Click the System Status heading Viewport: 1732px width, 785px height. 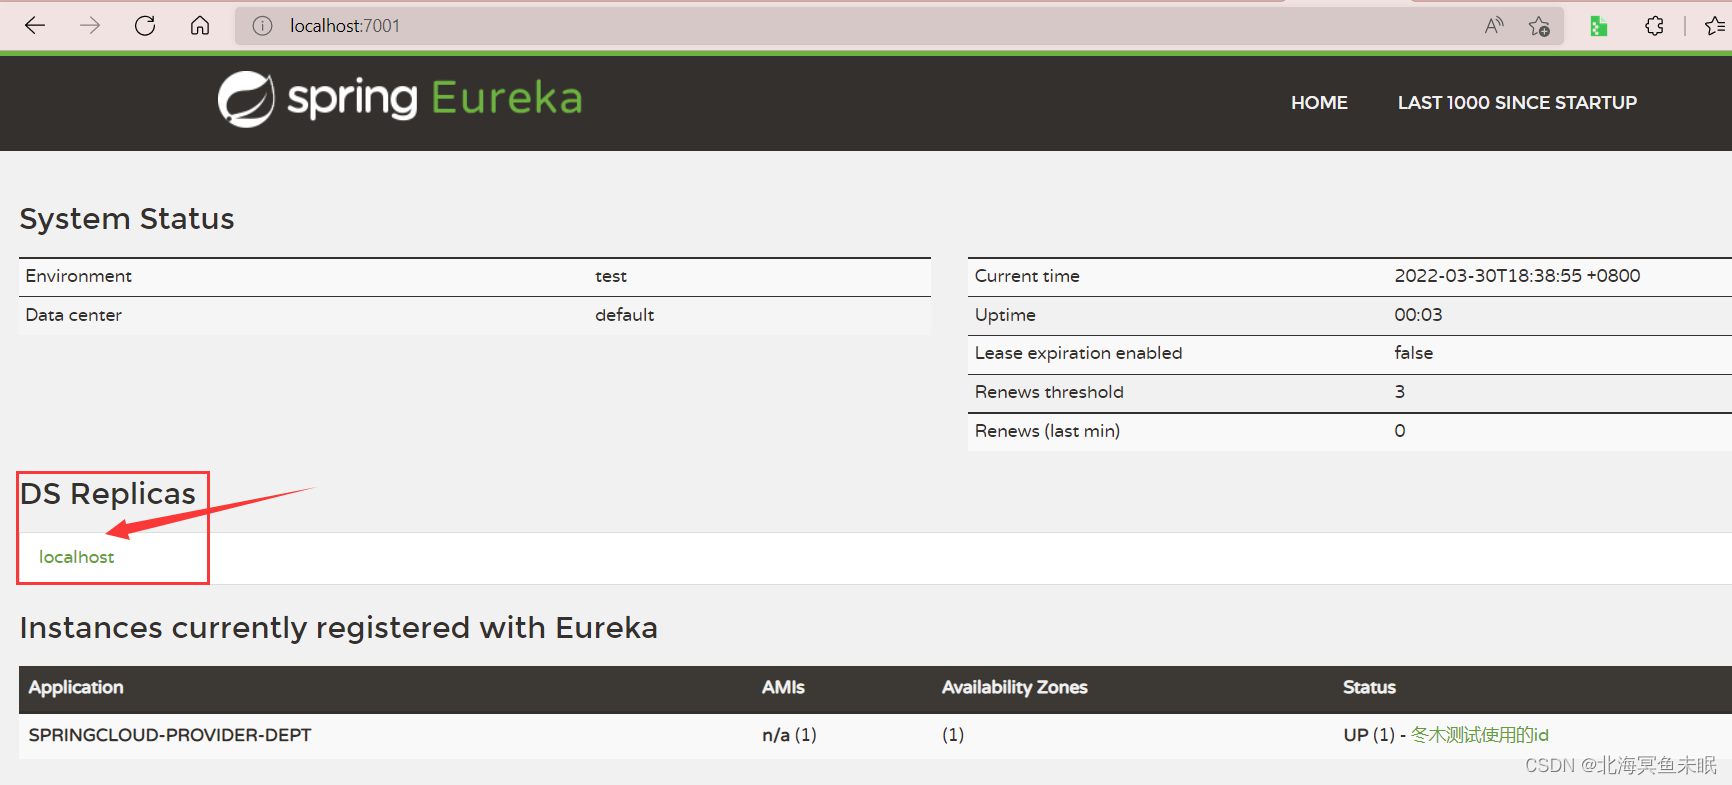(x=127, y=219)
